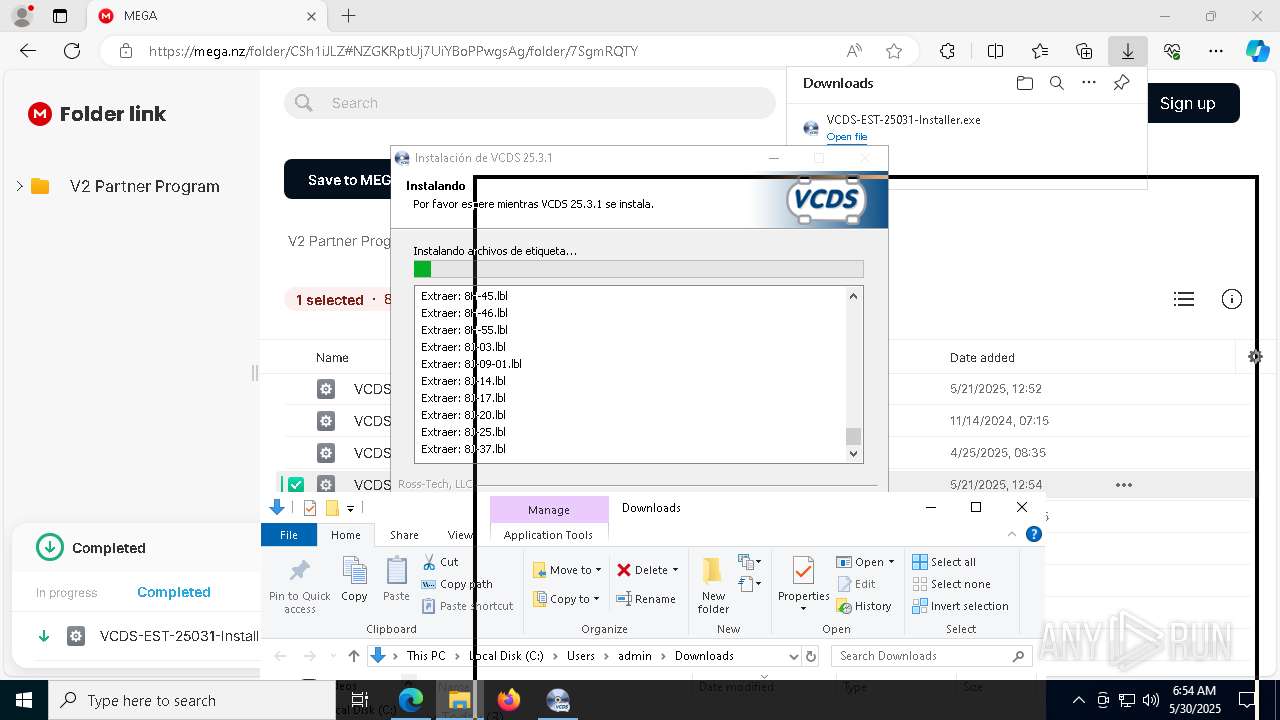Screen dimensions: 1280x720
Task: Refresh the MEGA page
Action: tap(72, 51)
